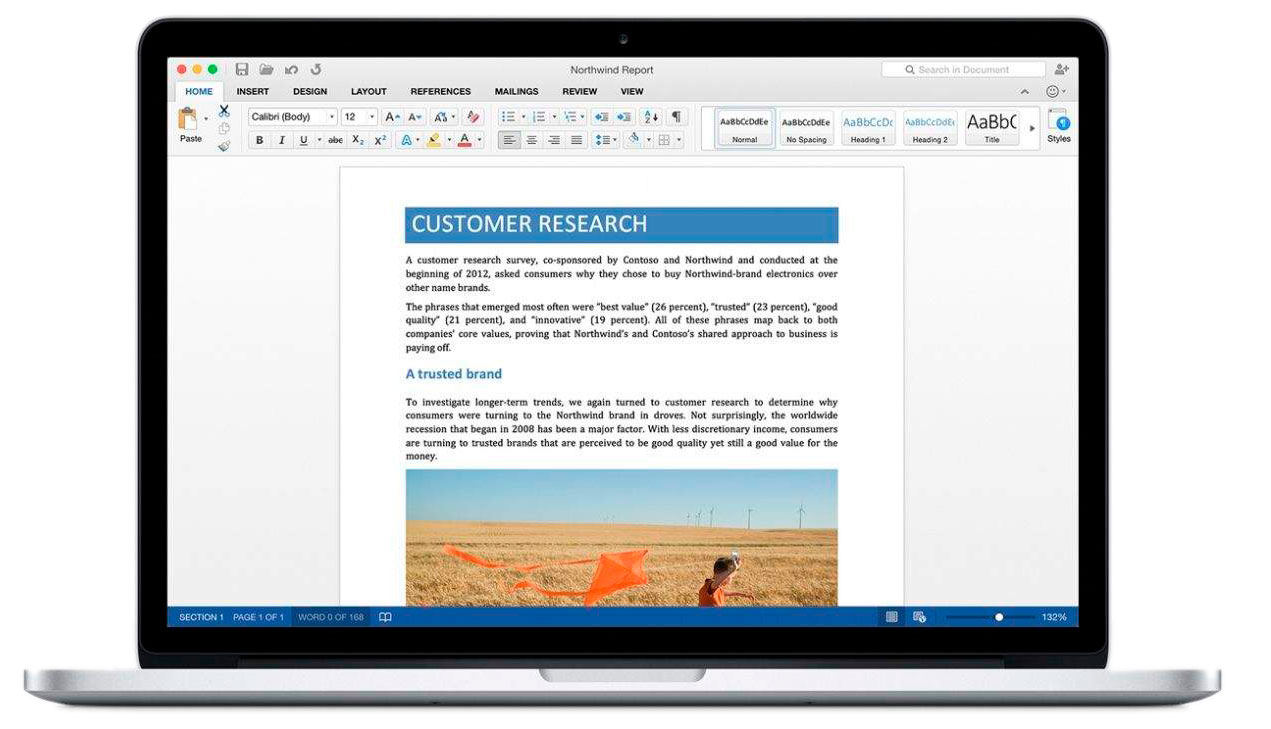This screenshot has height=729, width=1271.
Task: Switch to web layout view in status bar
Action: 919,617
